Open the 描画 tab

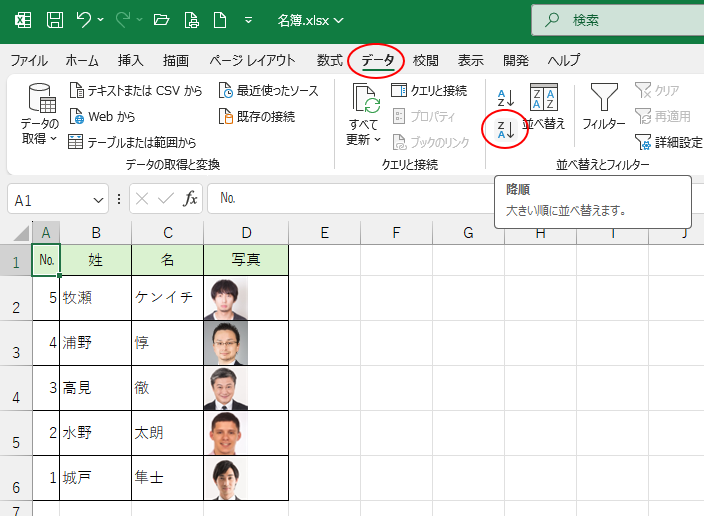176,60
